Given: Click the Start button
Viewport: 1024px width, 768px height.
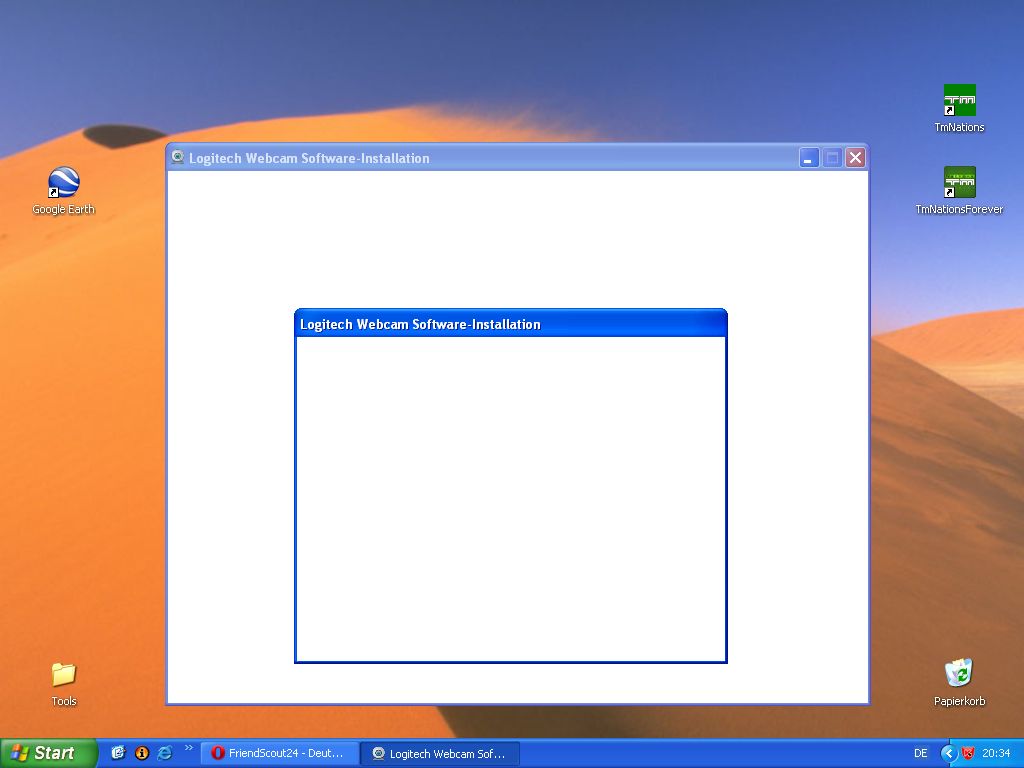Looking at the screenshot, I should pos(48,753).
